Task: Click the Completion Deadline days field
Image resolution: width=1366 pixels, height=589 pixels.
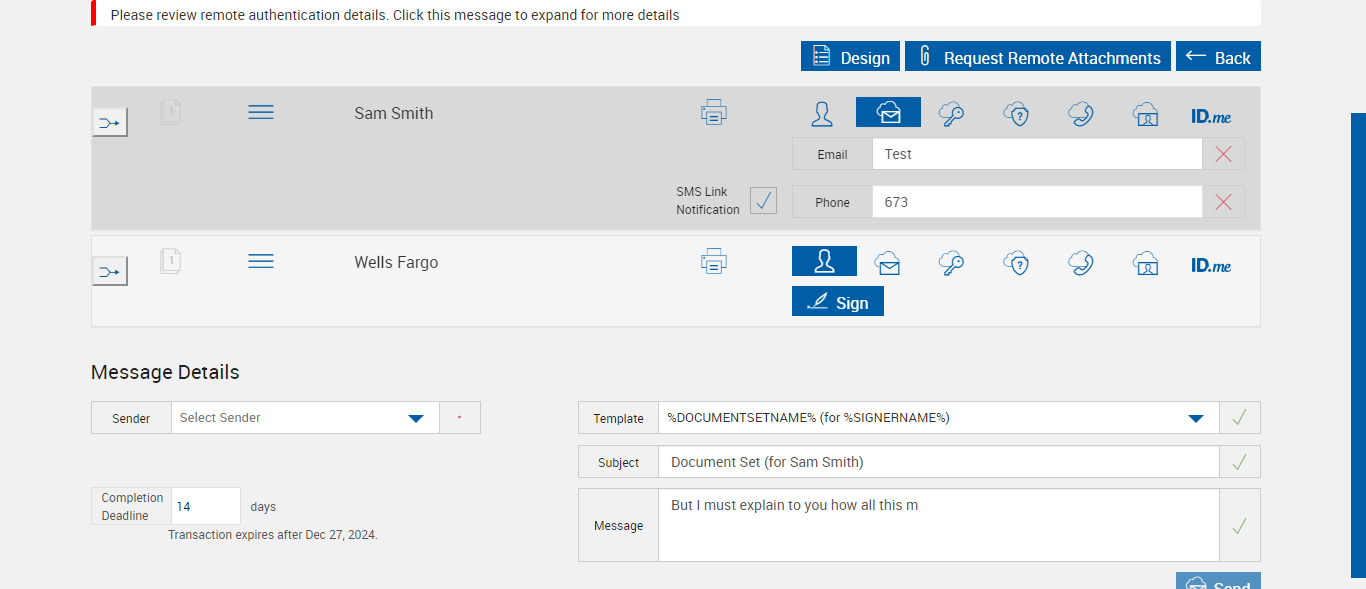Action: [x=205, y=507]
